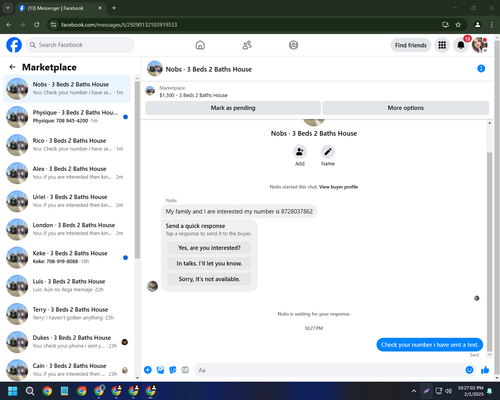This screenshot has width=500, height=400.
Task: Open the Friends icon in top navigation
Action: (x=247, y=45)
